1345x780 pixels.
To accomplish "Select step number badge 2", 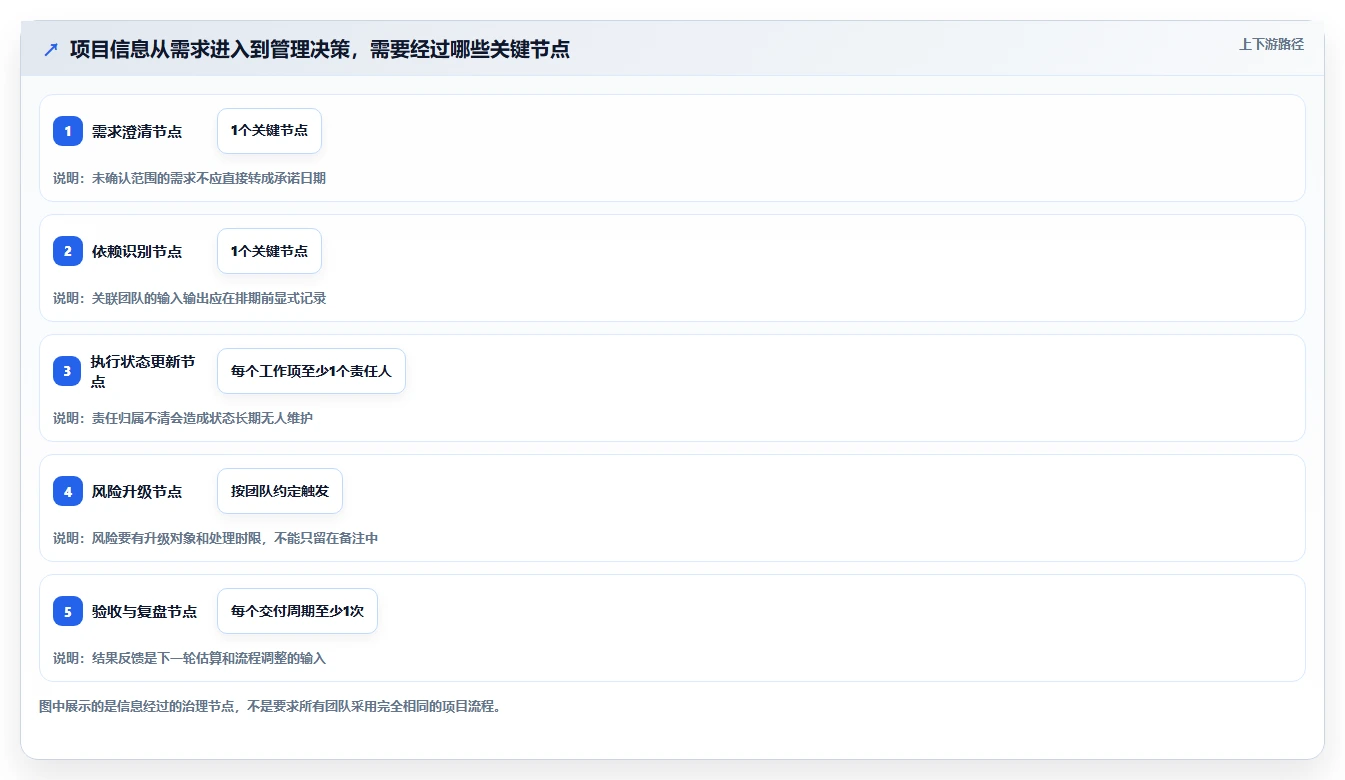I will click(68, 251).
